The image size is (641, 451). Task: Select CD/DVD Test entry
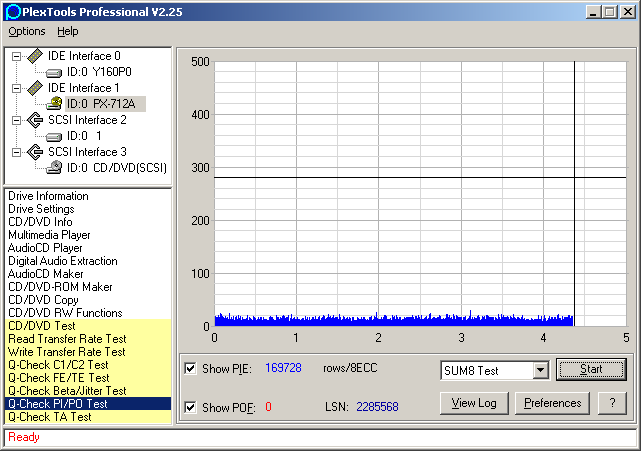[88, 326]
